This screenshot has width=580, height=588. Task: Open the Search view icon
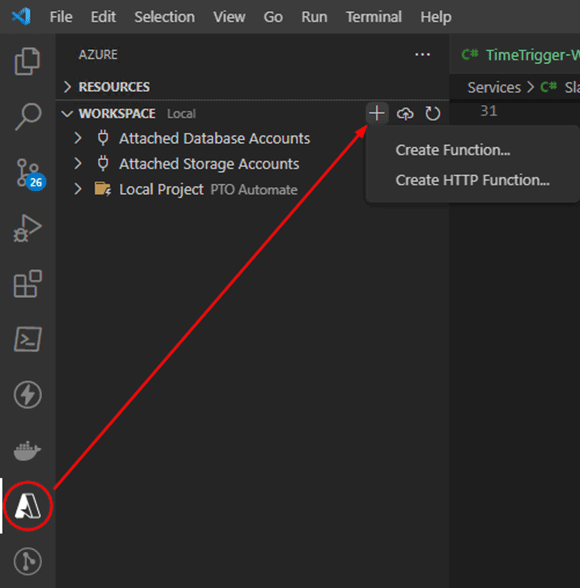[28, 117]
